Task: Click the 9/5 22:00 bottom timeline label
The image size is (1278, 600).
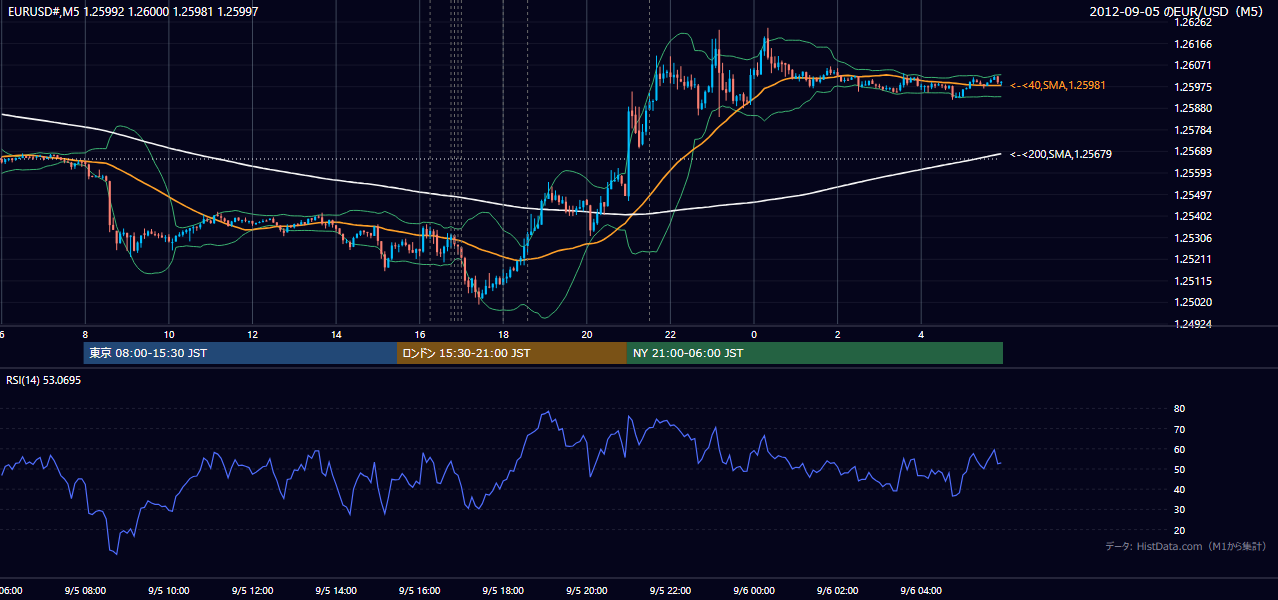Action: coord(670,591)
